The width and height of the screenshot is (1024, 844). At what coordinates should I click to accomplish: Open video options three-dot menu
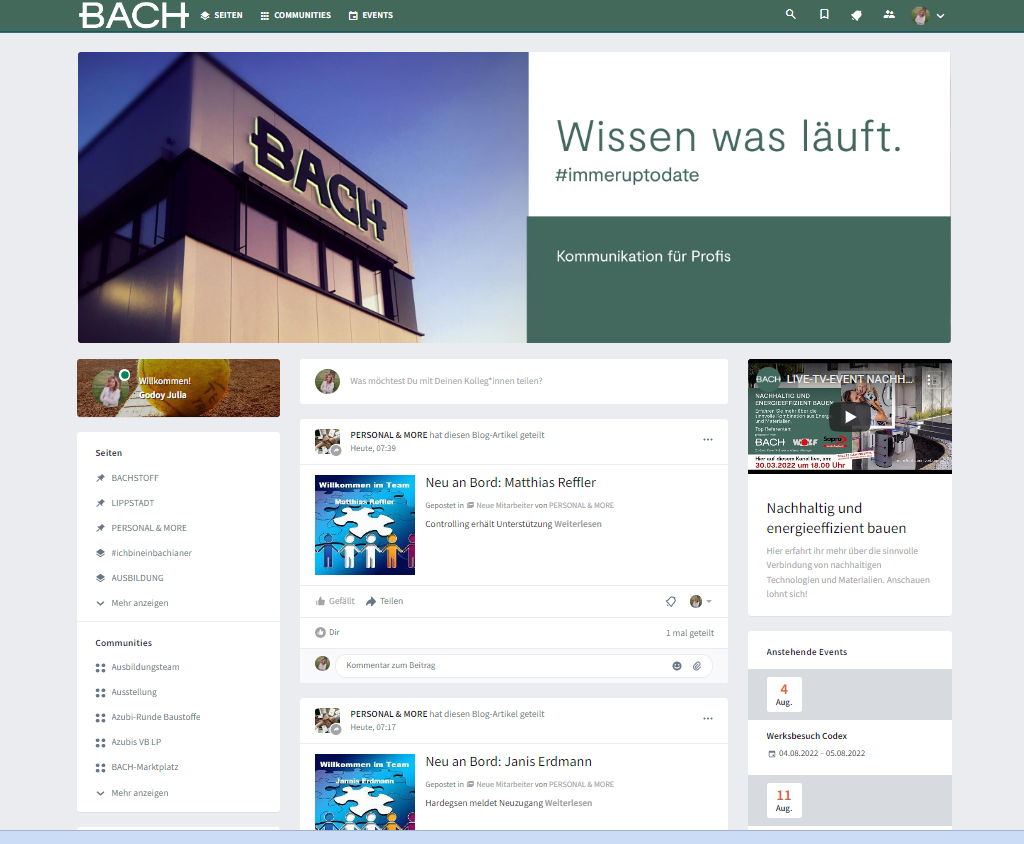929,380
